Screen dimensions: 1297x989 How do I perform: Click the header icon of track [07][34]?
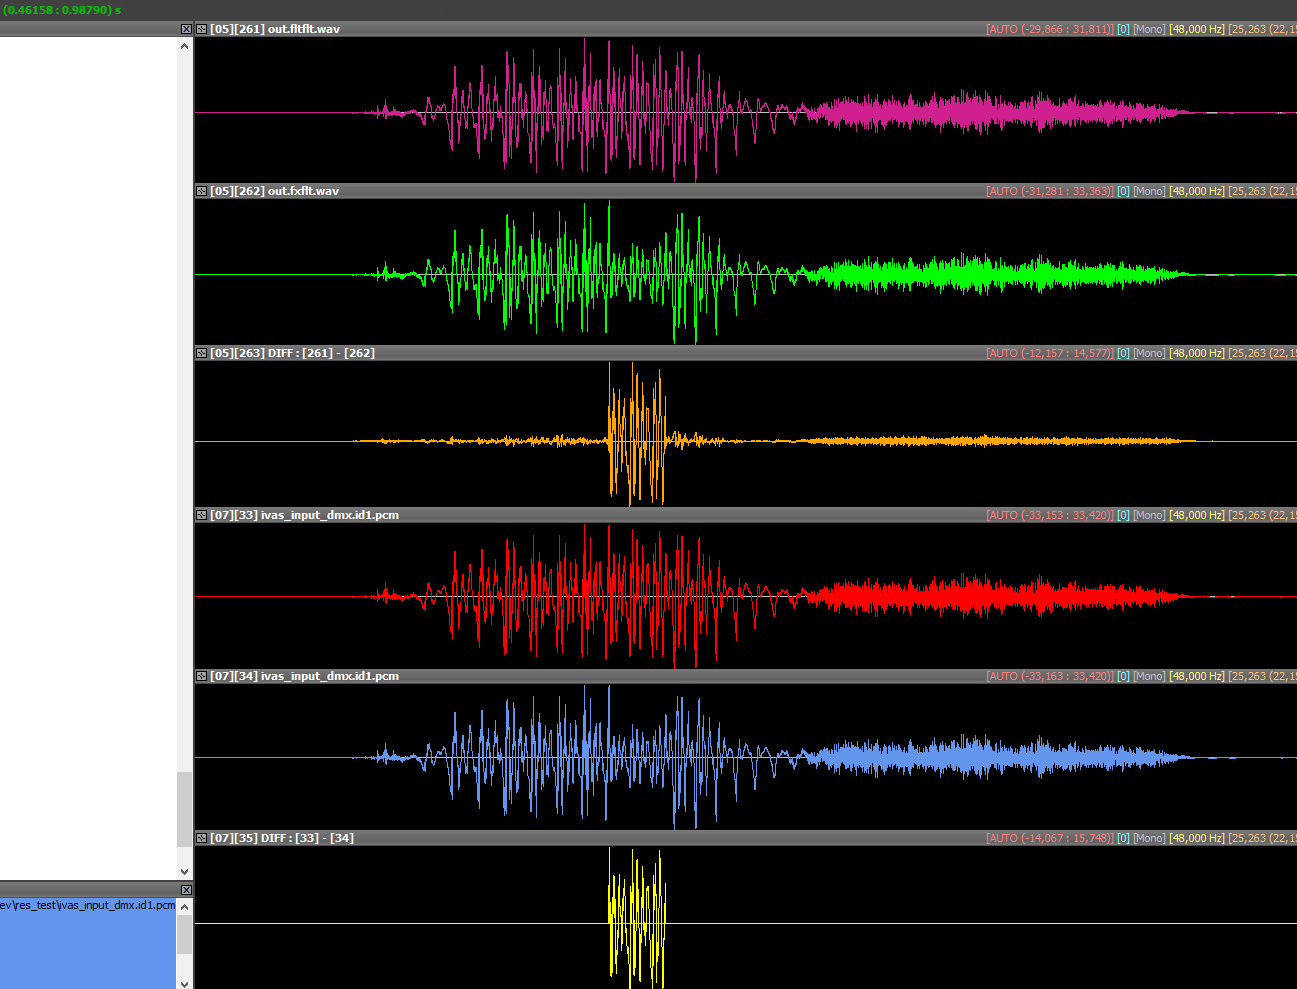tap(201, 676)
